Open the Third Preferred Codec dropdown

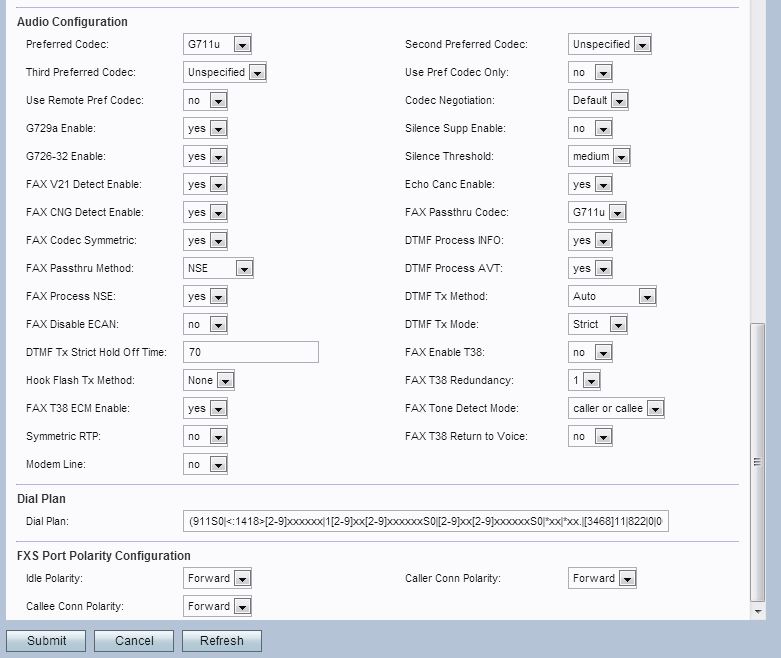click(227, 72)
